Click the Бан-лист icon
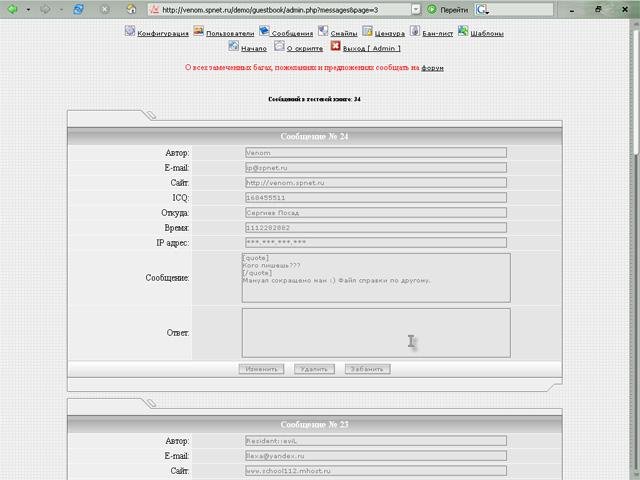 coord(415,31)
